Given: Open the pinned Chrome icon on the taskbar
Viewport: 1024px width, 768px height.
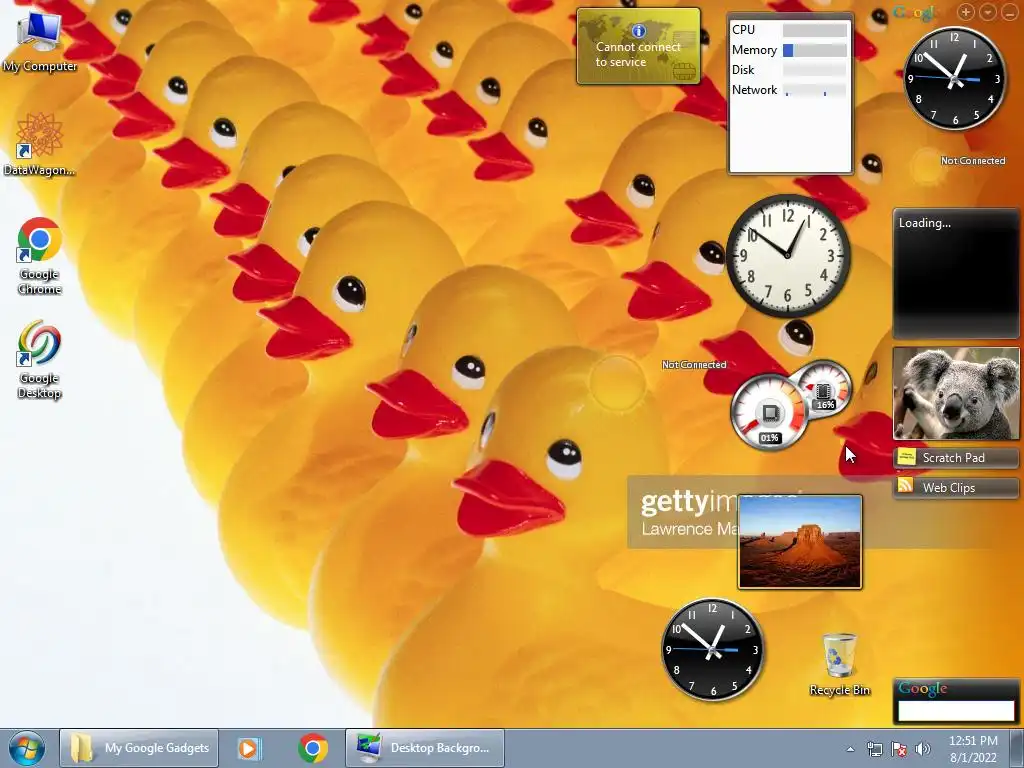Looking at the screenshot, I should click(x=313, y=748).
